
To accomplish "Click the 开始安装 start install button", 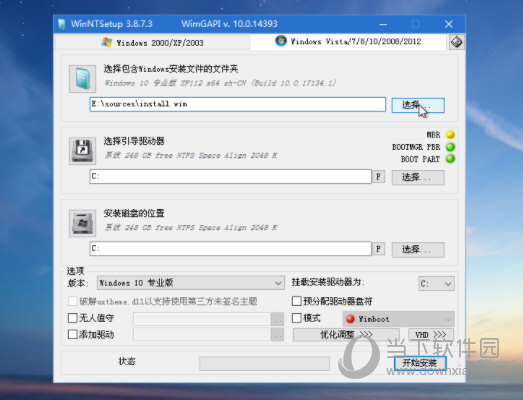I will [x=420, y=363].
